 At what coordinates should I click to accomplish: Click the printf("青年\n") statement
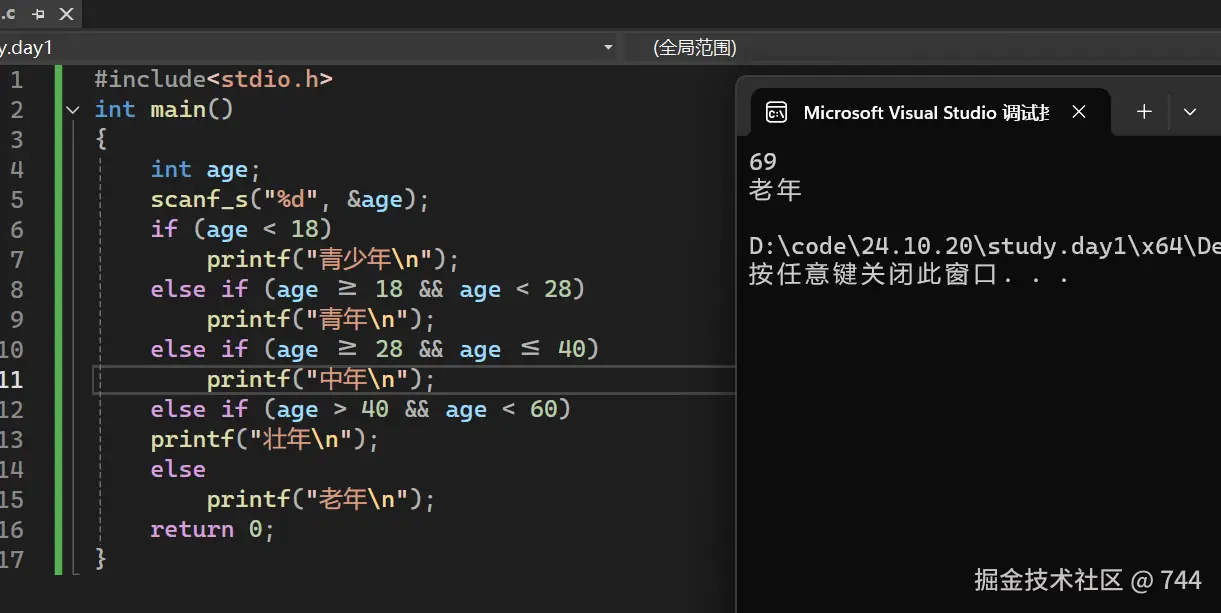322,319
